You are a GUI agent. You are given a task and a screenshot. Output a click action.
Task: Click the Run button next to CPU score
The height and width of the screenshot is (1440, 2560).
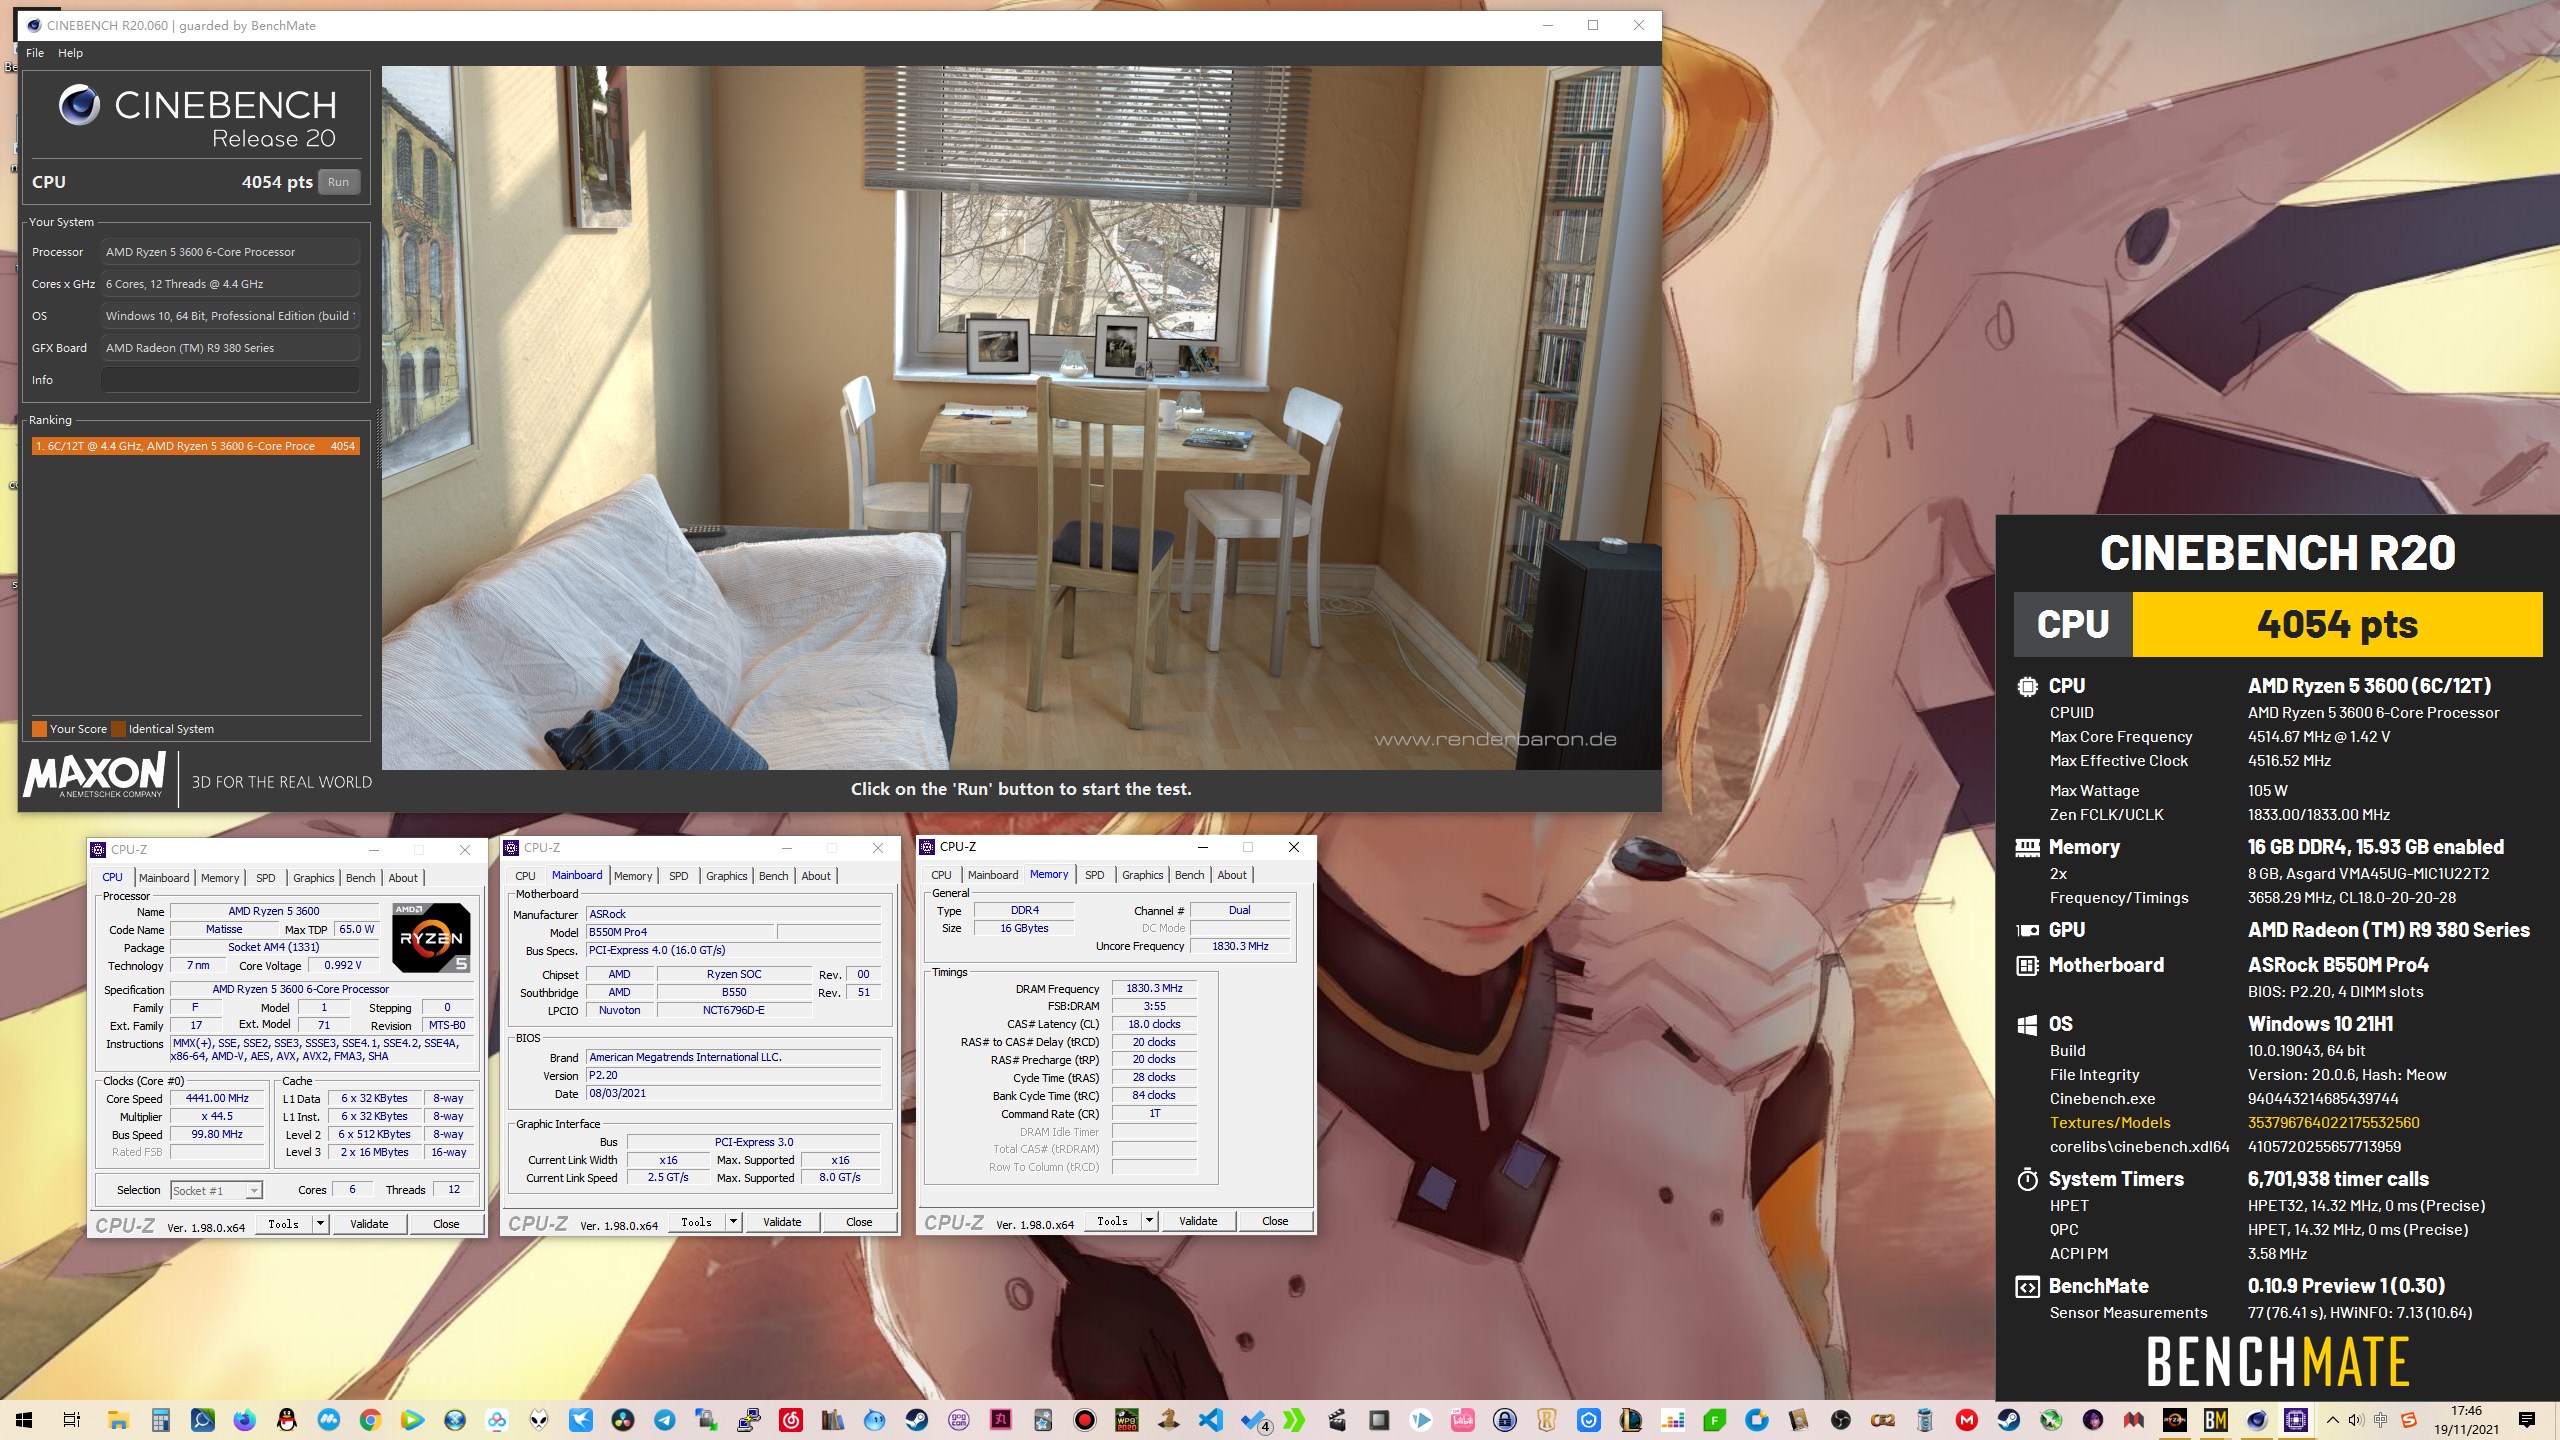coord(338,182)
